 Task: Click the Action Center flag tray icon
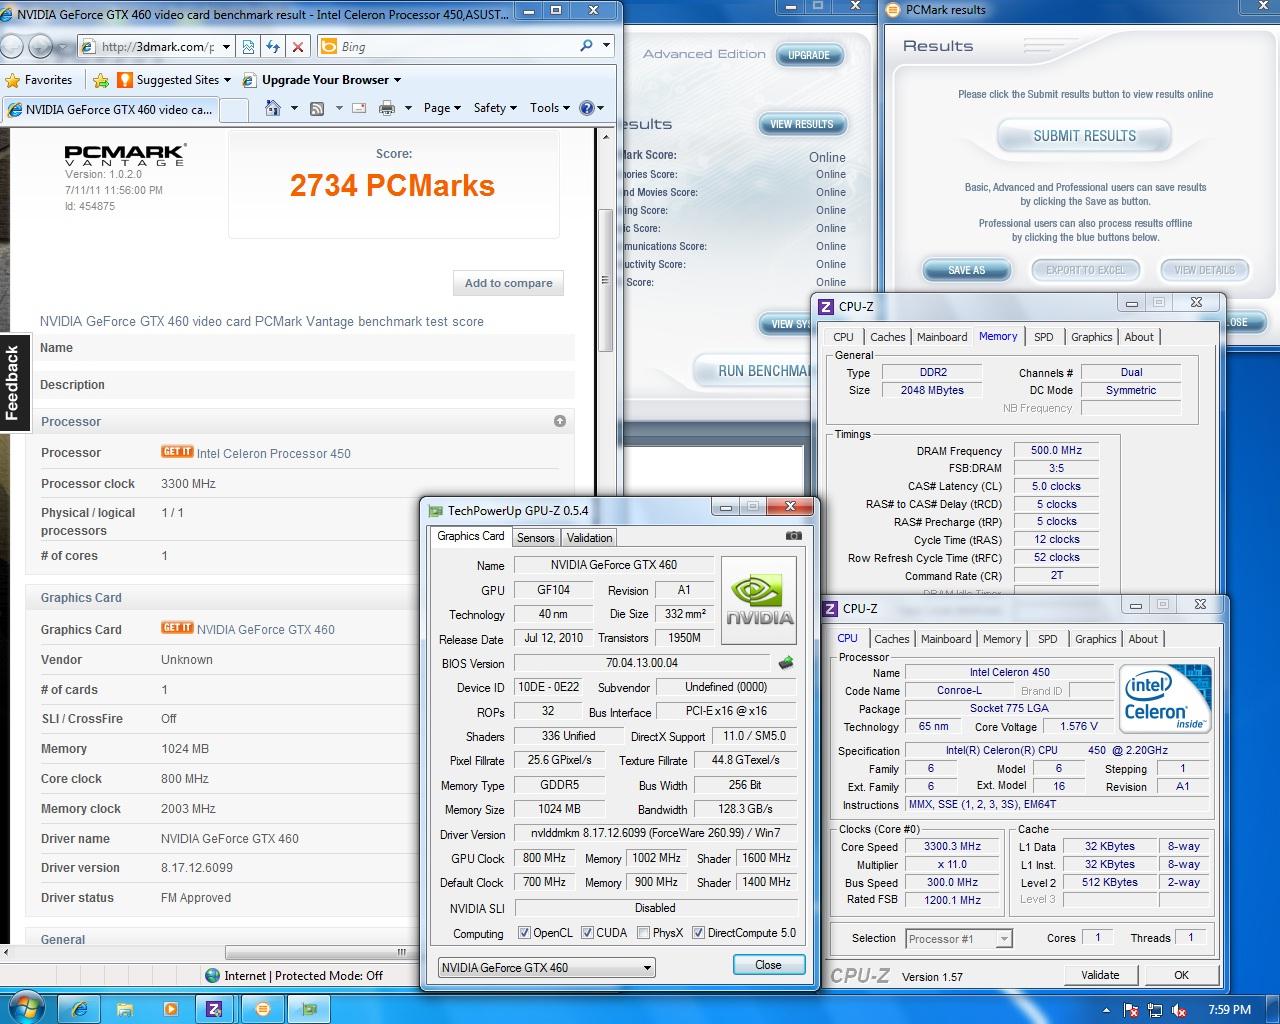[x=1132, y=1010]
